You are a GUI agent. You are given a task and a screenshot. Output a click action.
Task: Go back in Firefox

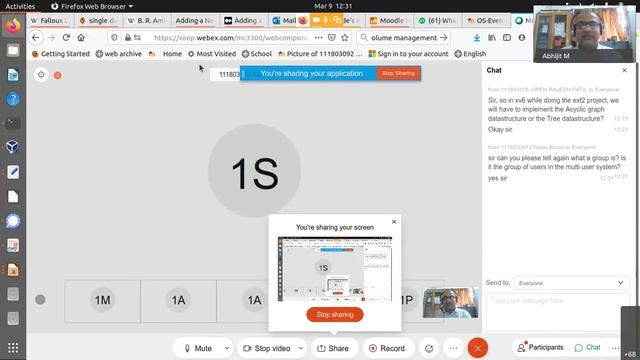[36, 38]
